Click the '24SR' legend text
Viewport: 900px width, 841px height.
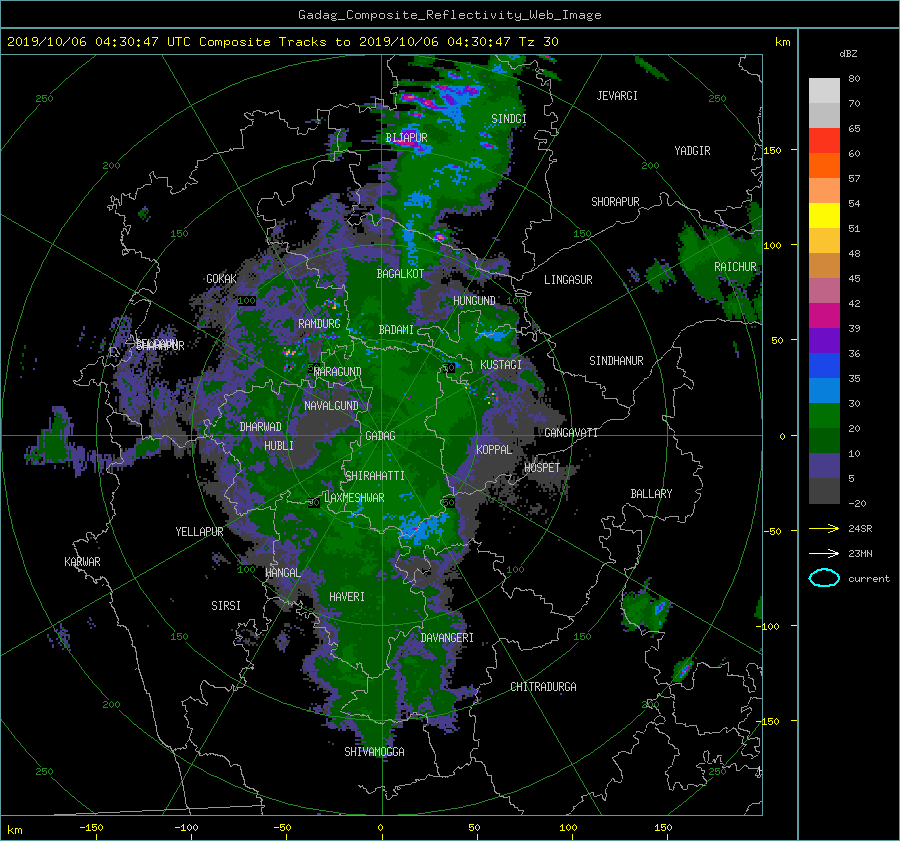click(860, 529)
